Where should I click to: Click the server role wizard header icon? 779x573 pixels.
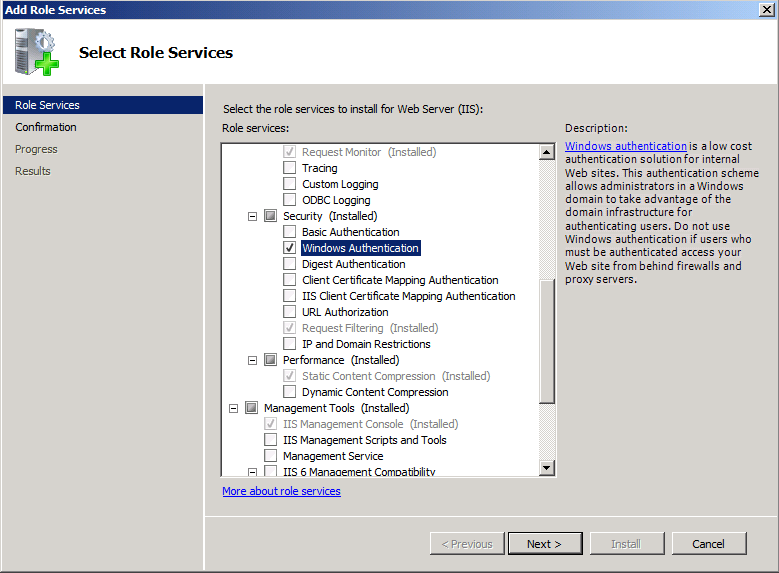coord(37,52)
